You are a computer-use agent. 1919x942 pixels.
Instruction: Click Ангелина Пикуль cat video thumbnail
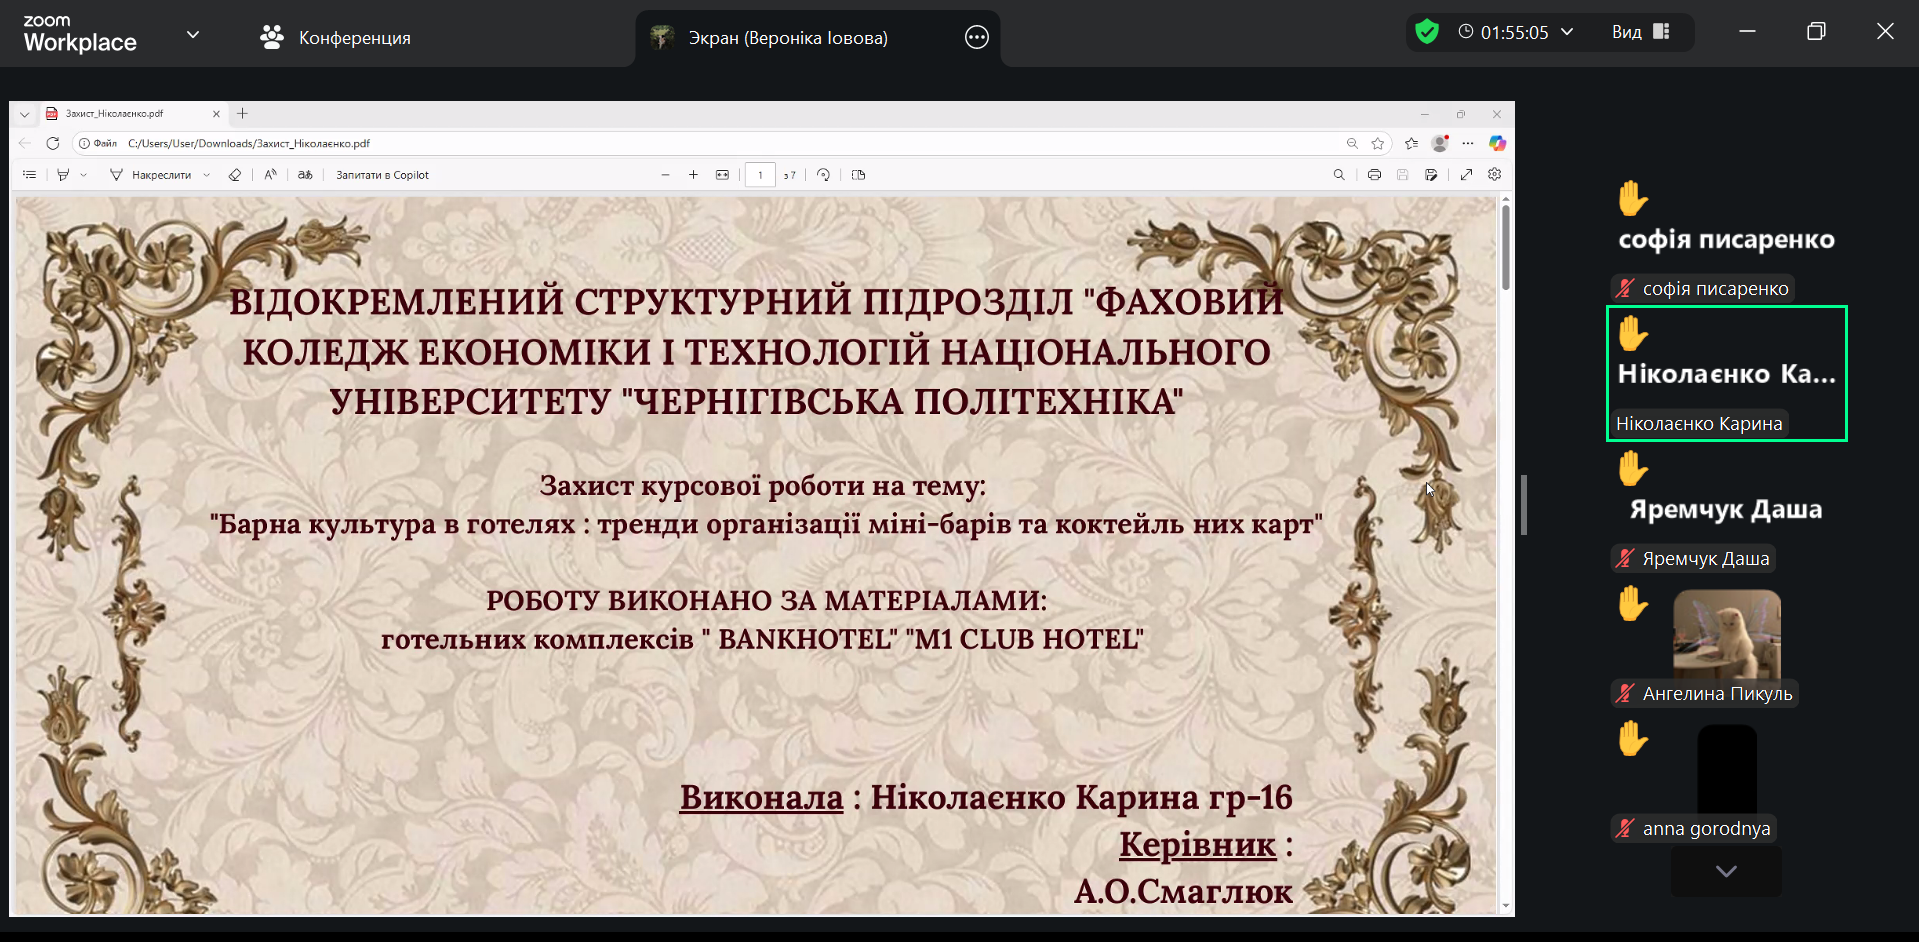coord(1726,634)
